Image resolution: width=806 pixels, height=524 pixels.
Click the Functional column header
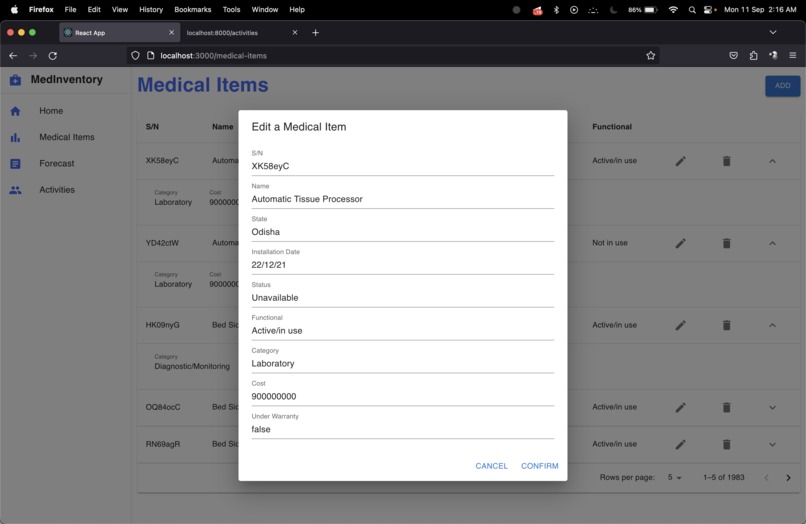point(612,127)
